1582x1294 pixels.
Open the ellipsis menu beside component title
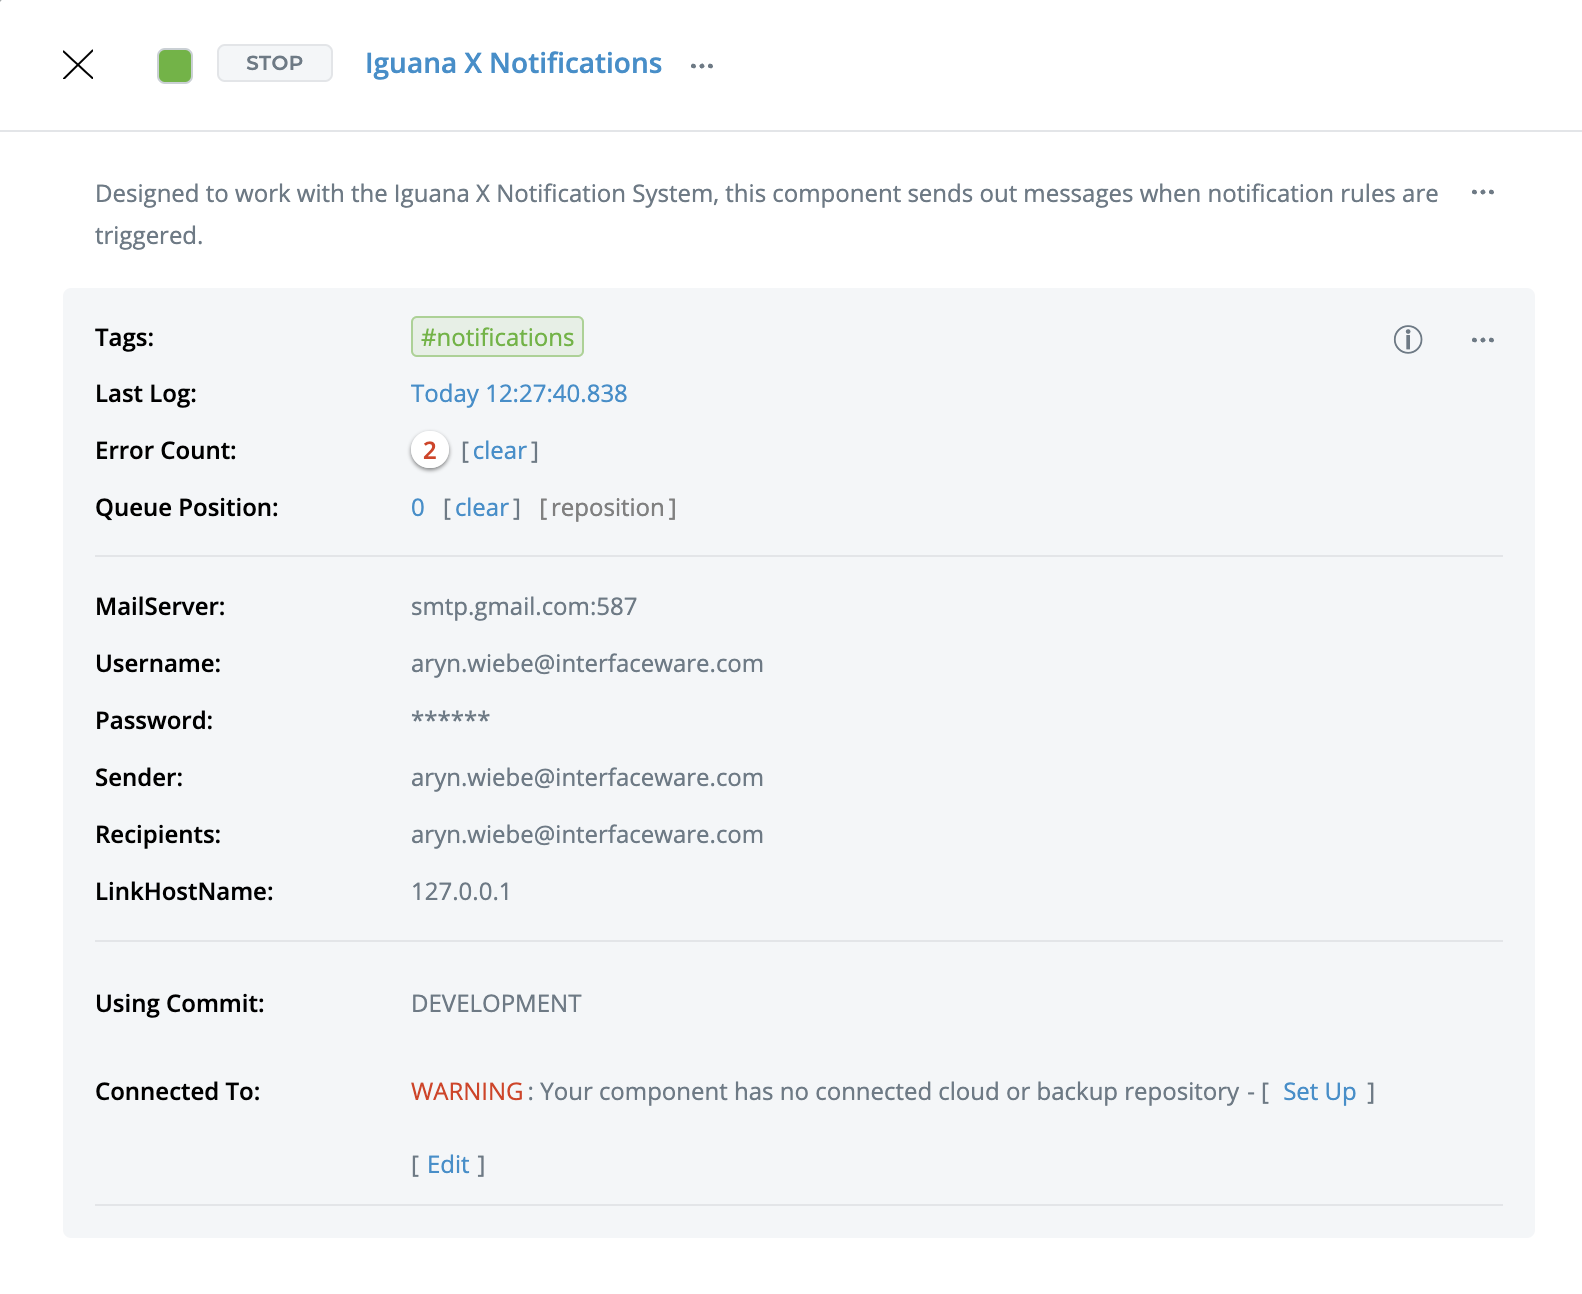[x=702, y=66]
